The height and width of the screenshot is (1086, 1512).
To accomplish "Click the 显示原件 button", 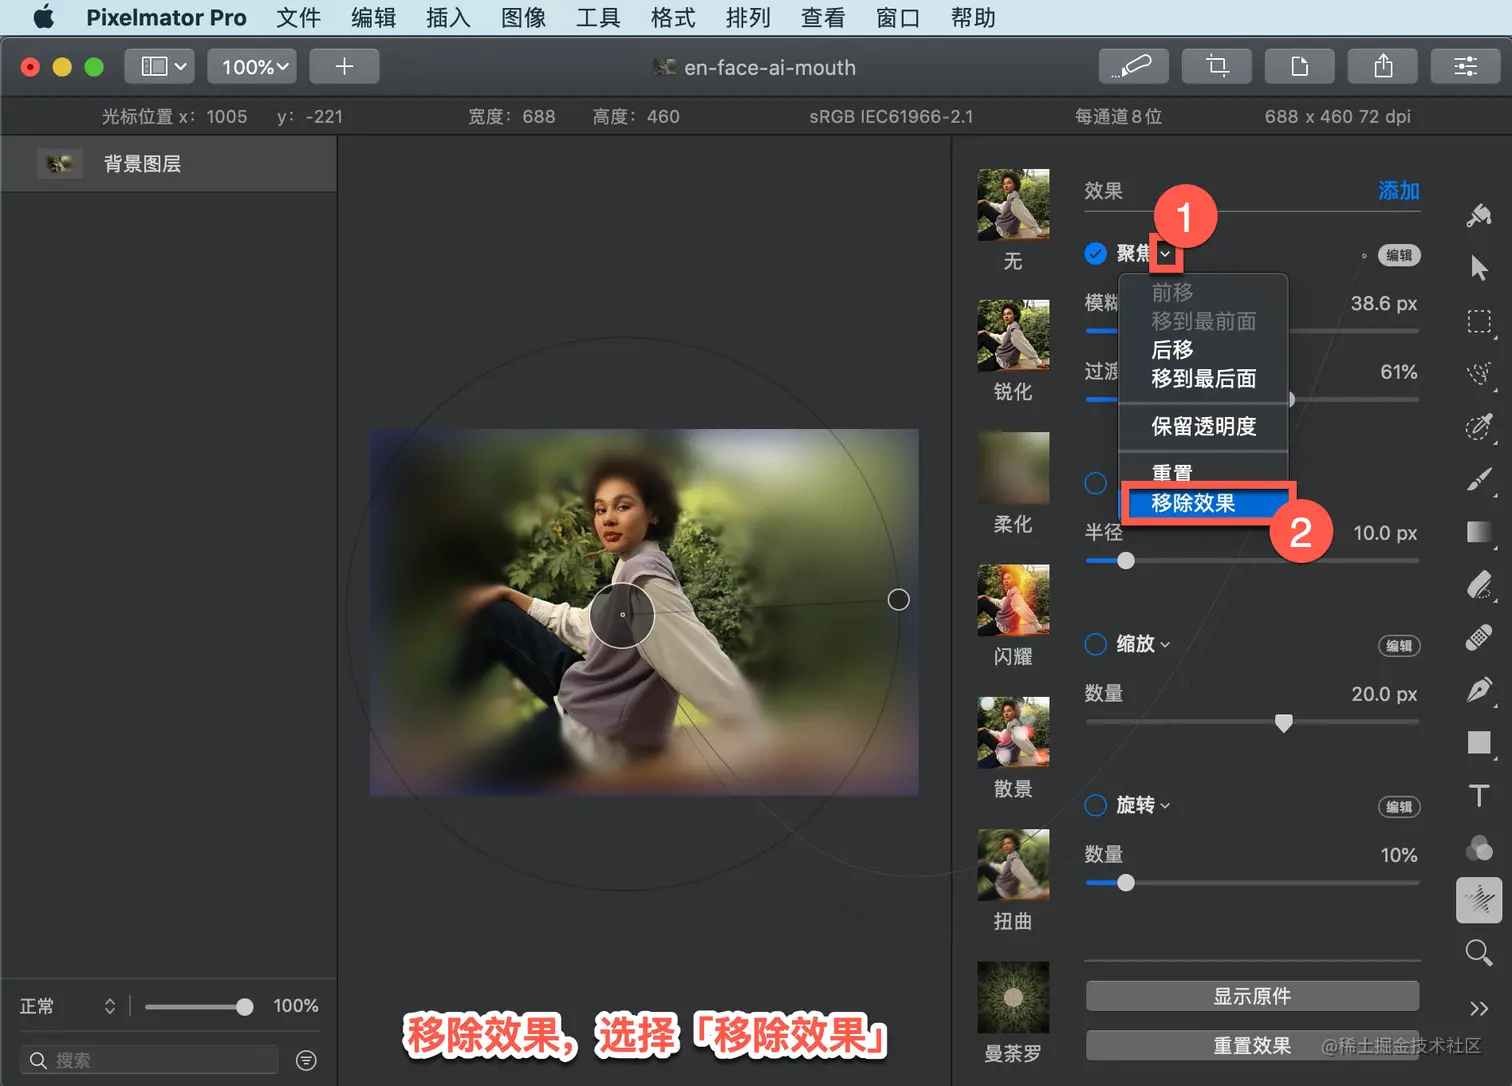I will tap(1252, 996).
